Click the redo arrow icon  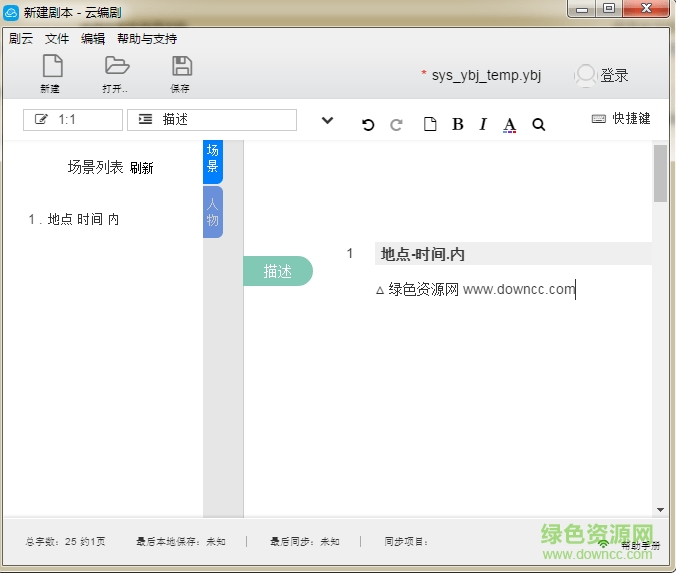396,125
